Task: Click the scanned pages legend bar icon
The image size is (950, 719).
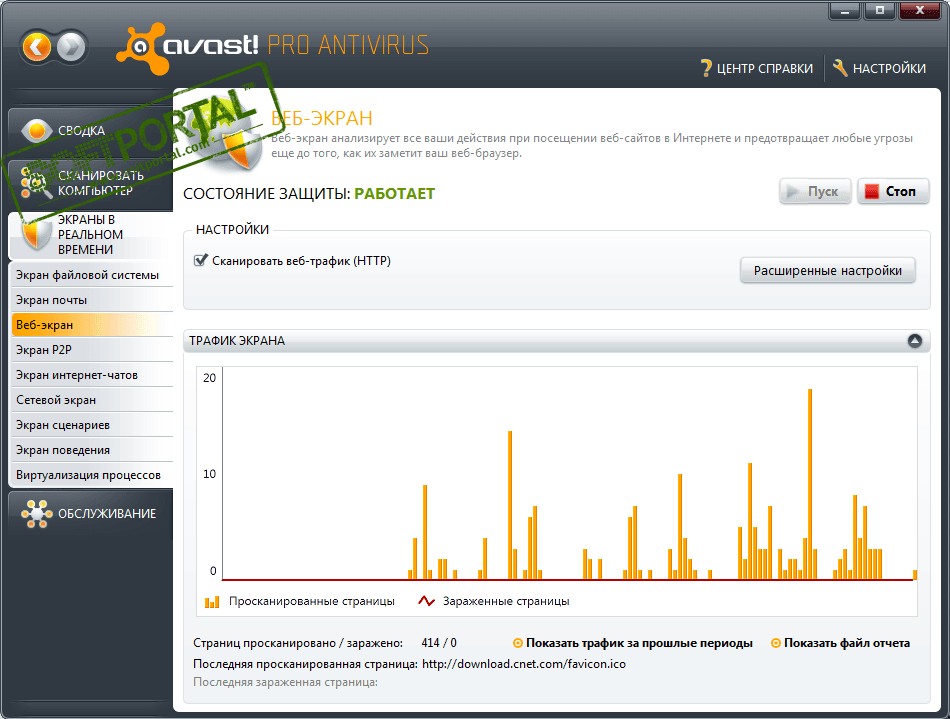Action: tap(212, 601)
